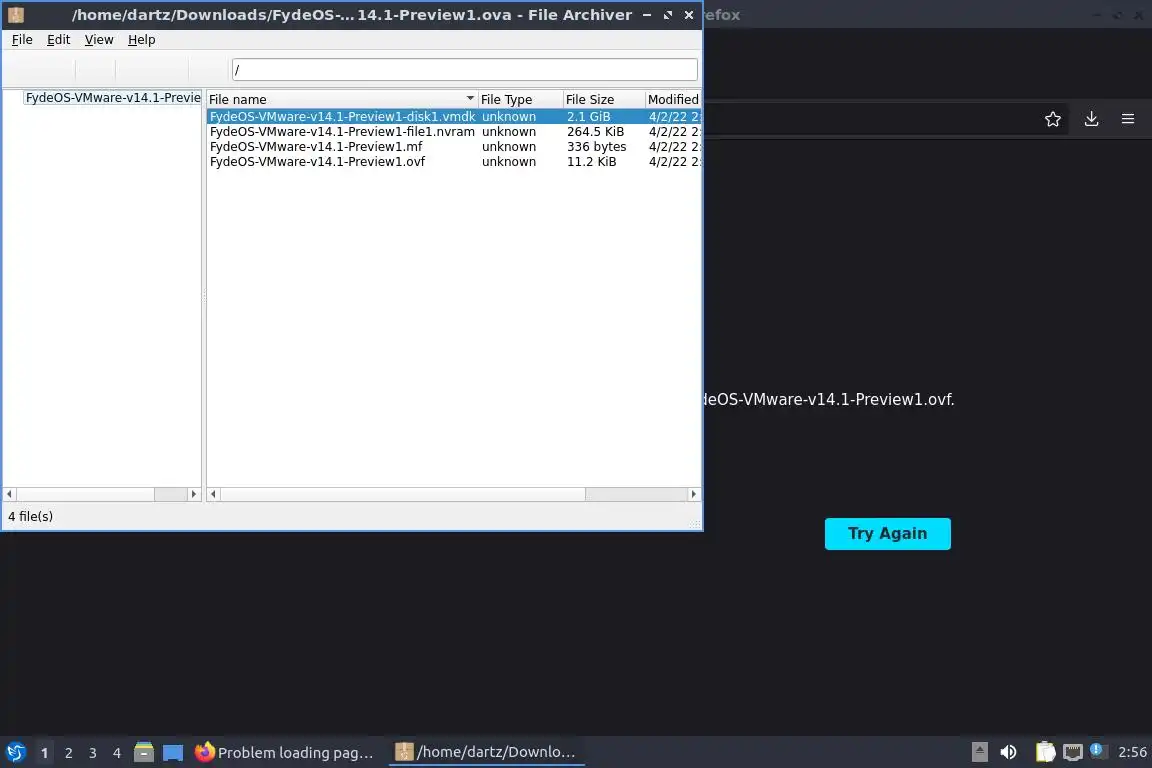
Task: Click file list horizontal scrollbar right arrow
Action: (x=694, y=494)
